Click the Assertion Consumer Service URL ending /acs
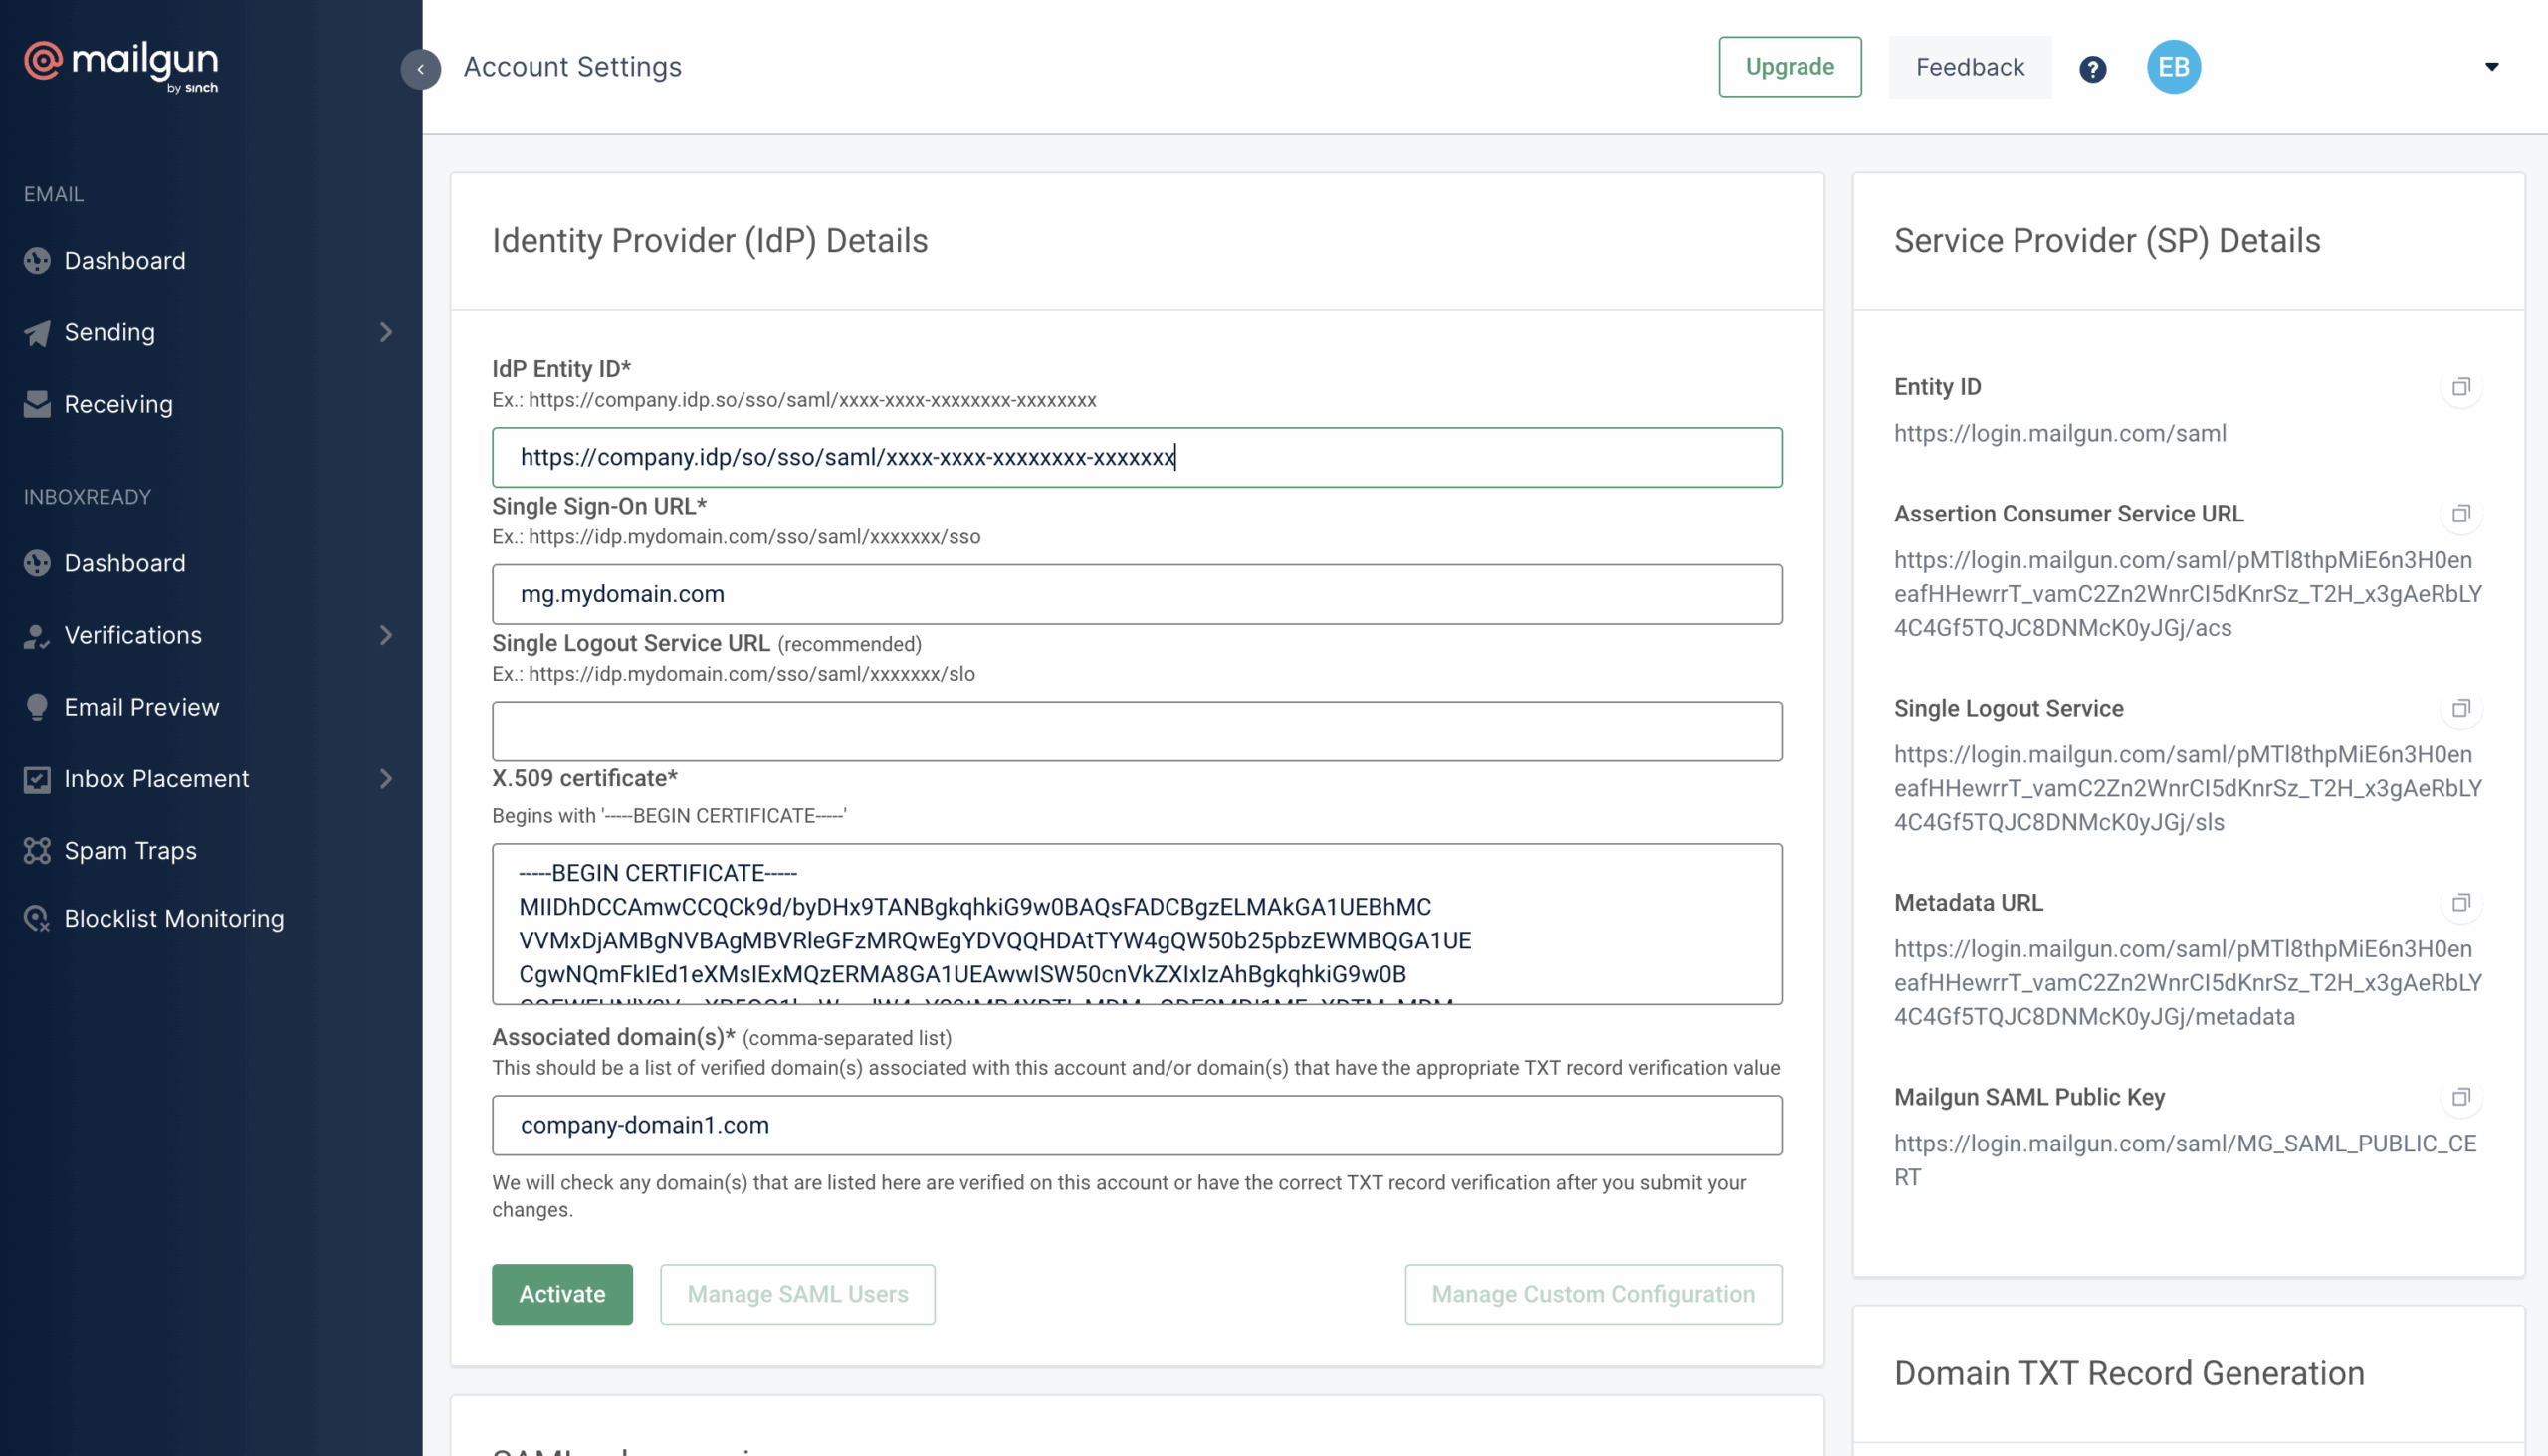The image size is (2548, 1456). pos(2188,594)
